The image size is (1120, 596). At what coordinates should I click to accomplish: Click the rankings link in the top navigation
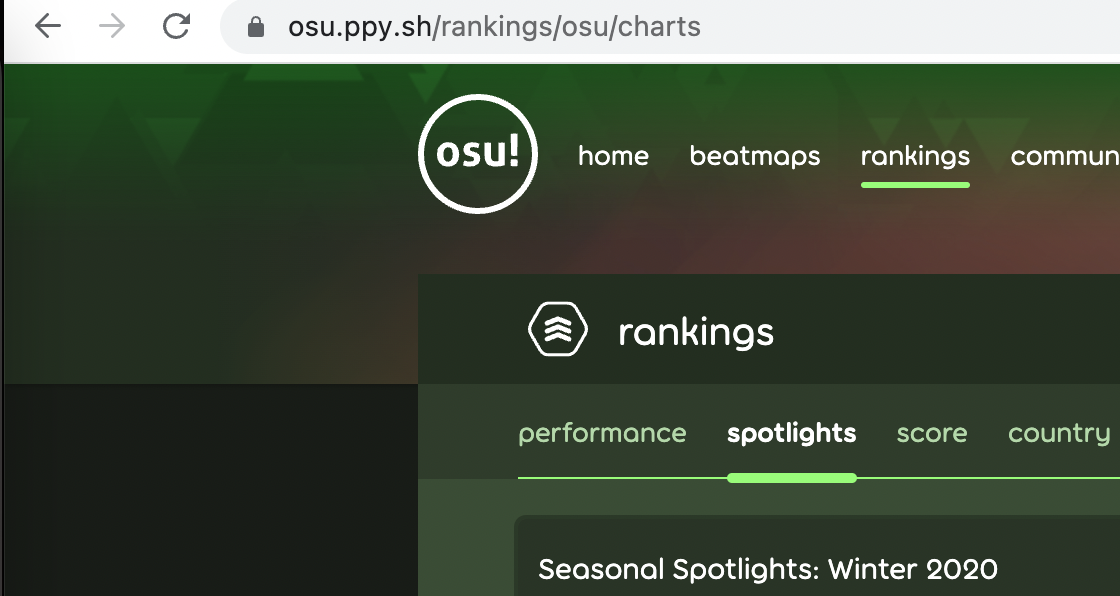point(915,156)
